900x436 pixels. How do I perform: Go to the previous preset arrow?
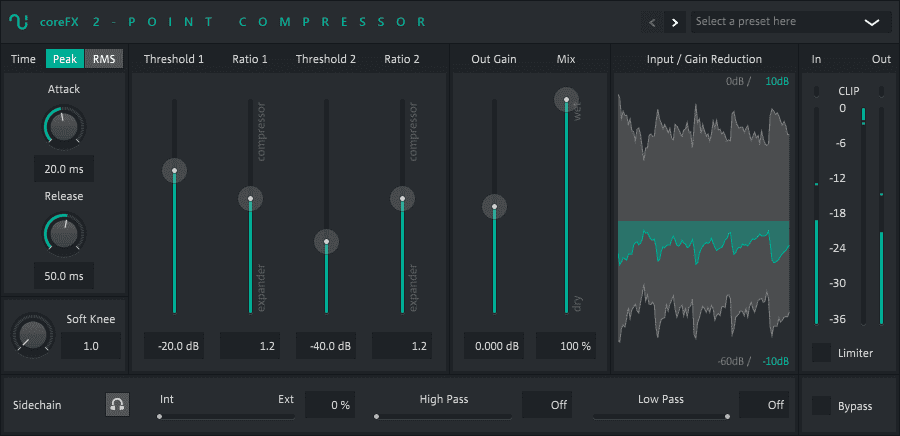[x=652, y=22]
